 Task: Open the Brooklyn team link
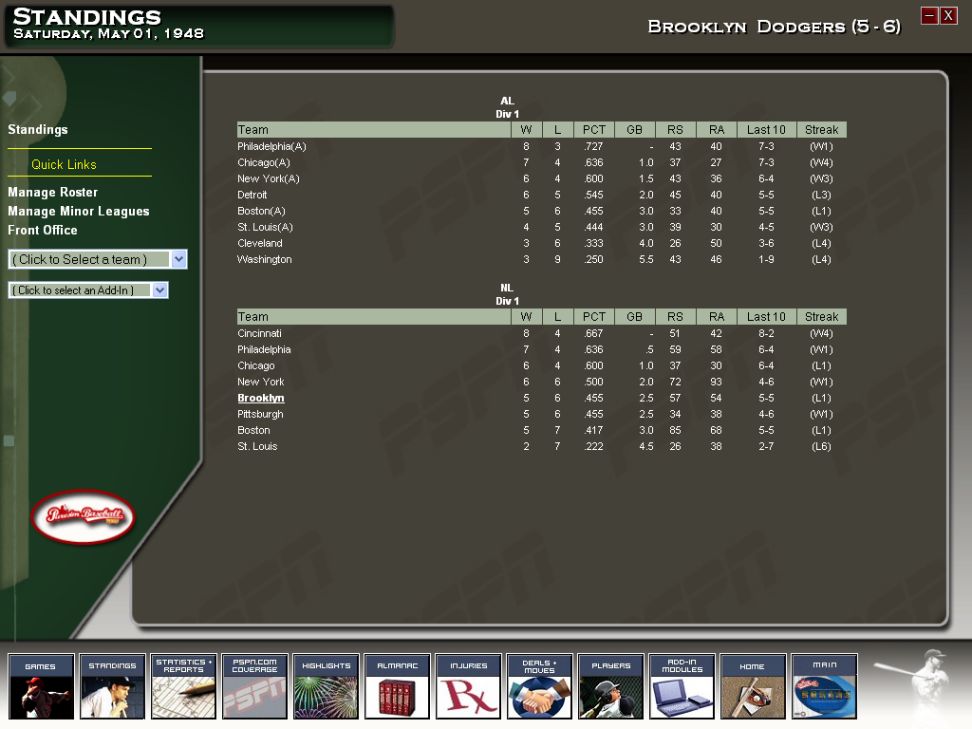[260, 398]
